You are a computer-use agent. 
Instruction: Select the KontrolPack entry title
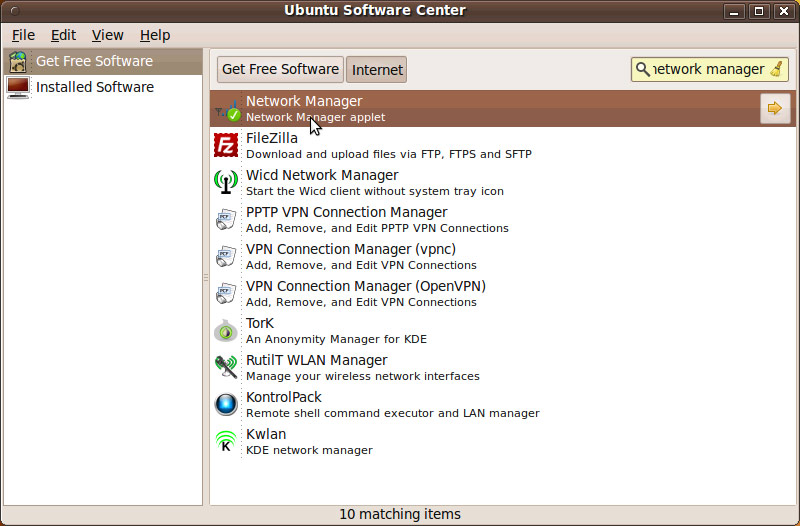pyautogui.click(x=284, y=397)
